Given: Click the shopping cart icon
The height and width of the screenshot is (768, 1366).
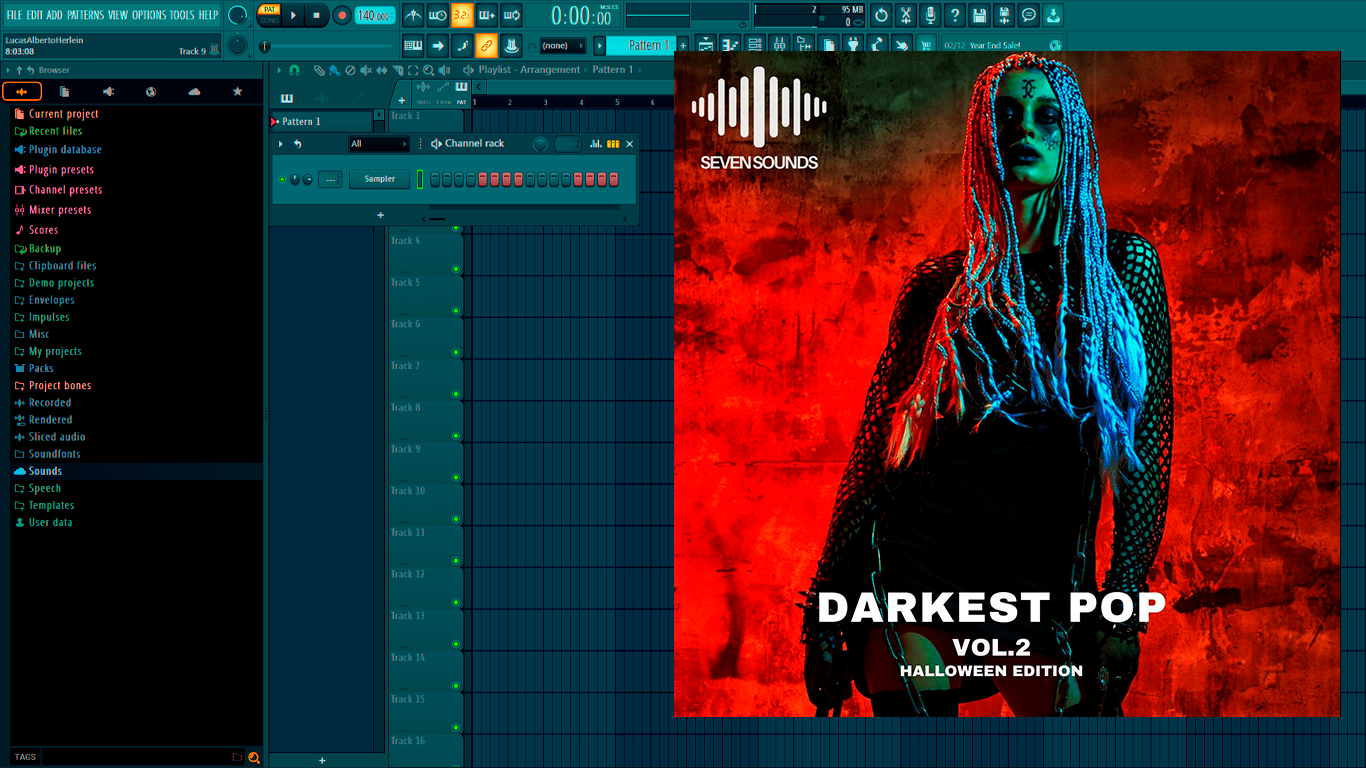Looking at the screenshot, I should (x=926, y=45).
